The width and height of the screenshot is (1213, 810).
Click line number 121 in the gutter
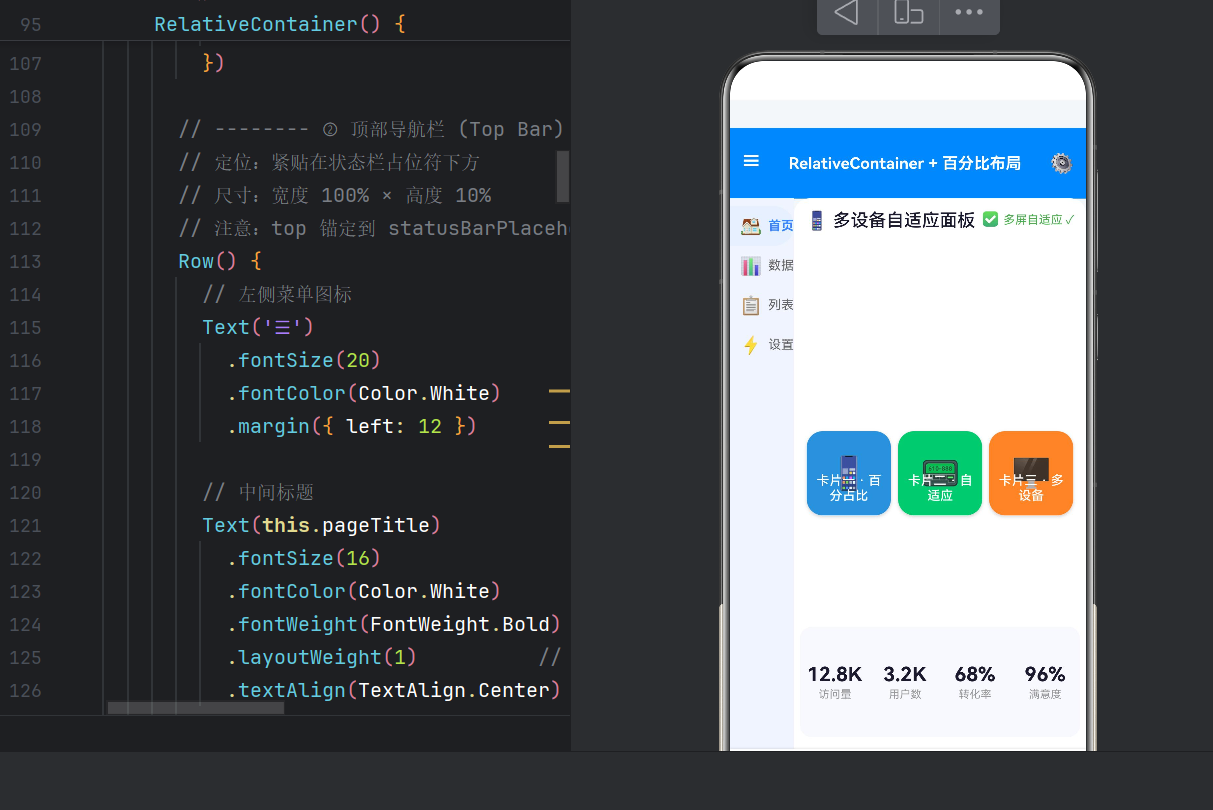[25, 525]
